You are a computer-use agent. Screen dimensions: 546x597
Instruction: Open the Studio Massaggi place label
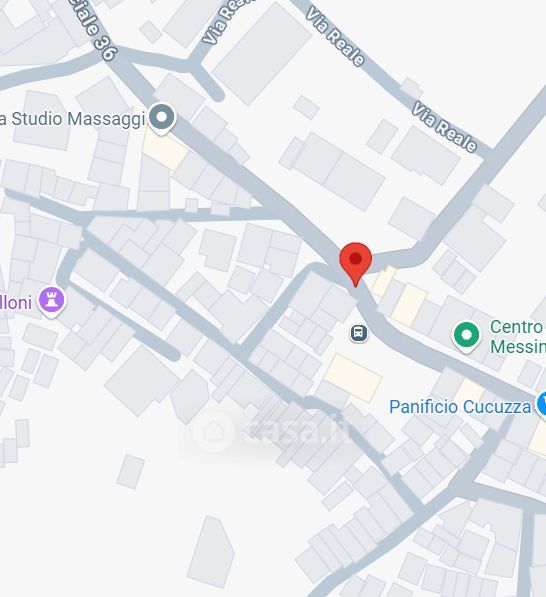73,119
